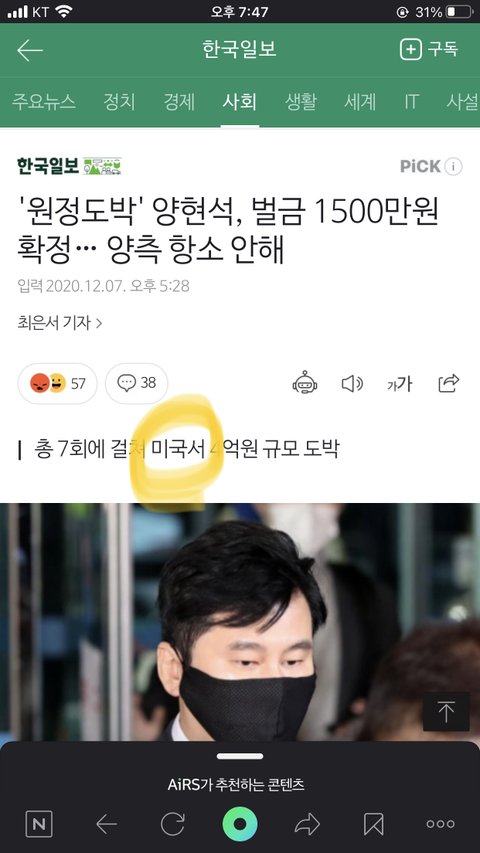This screenshot has width=480, height=853.
Task: Switch to the 경제 tab
Action: point(179,102)
